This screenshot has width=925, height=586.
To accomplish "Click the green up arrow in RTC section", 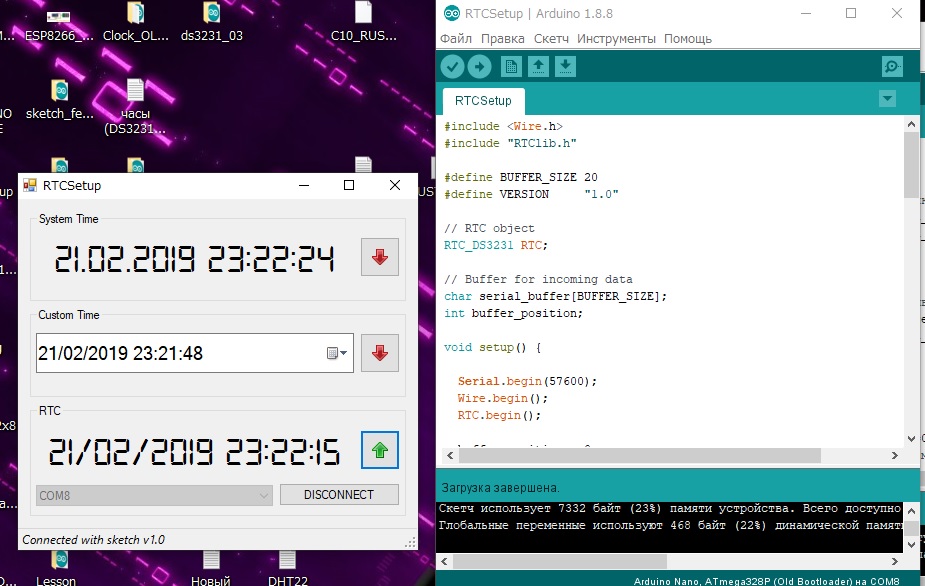I will pyautogui.click(x=379, y=450).
